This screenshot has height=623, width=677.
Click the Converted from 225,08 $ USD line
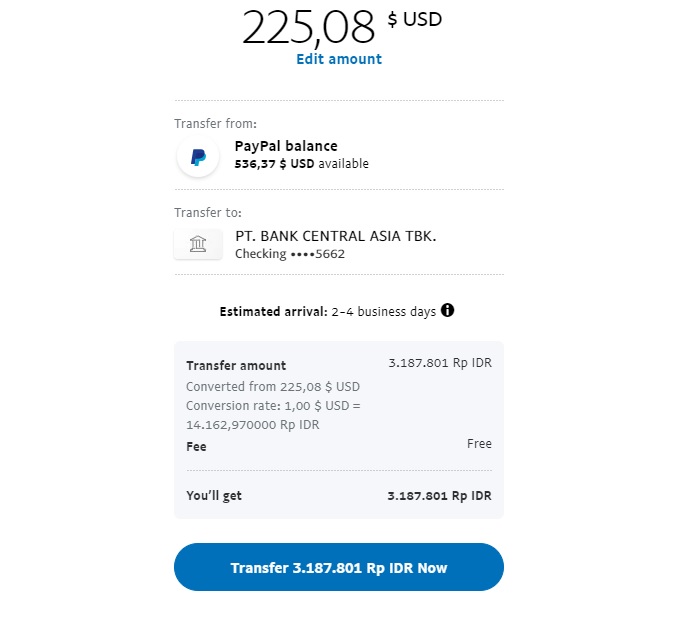tap(273, 387)
